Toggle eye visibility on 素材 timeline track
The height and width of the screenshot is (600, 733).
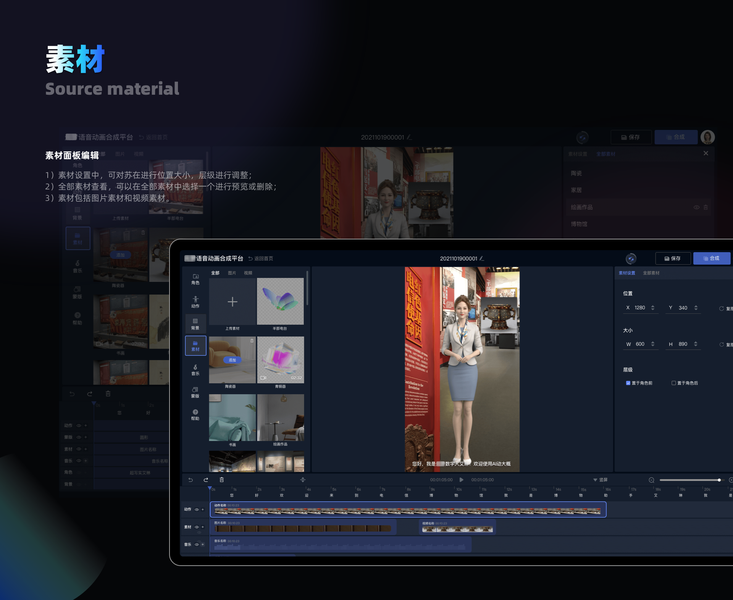[197, 527]
